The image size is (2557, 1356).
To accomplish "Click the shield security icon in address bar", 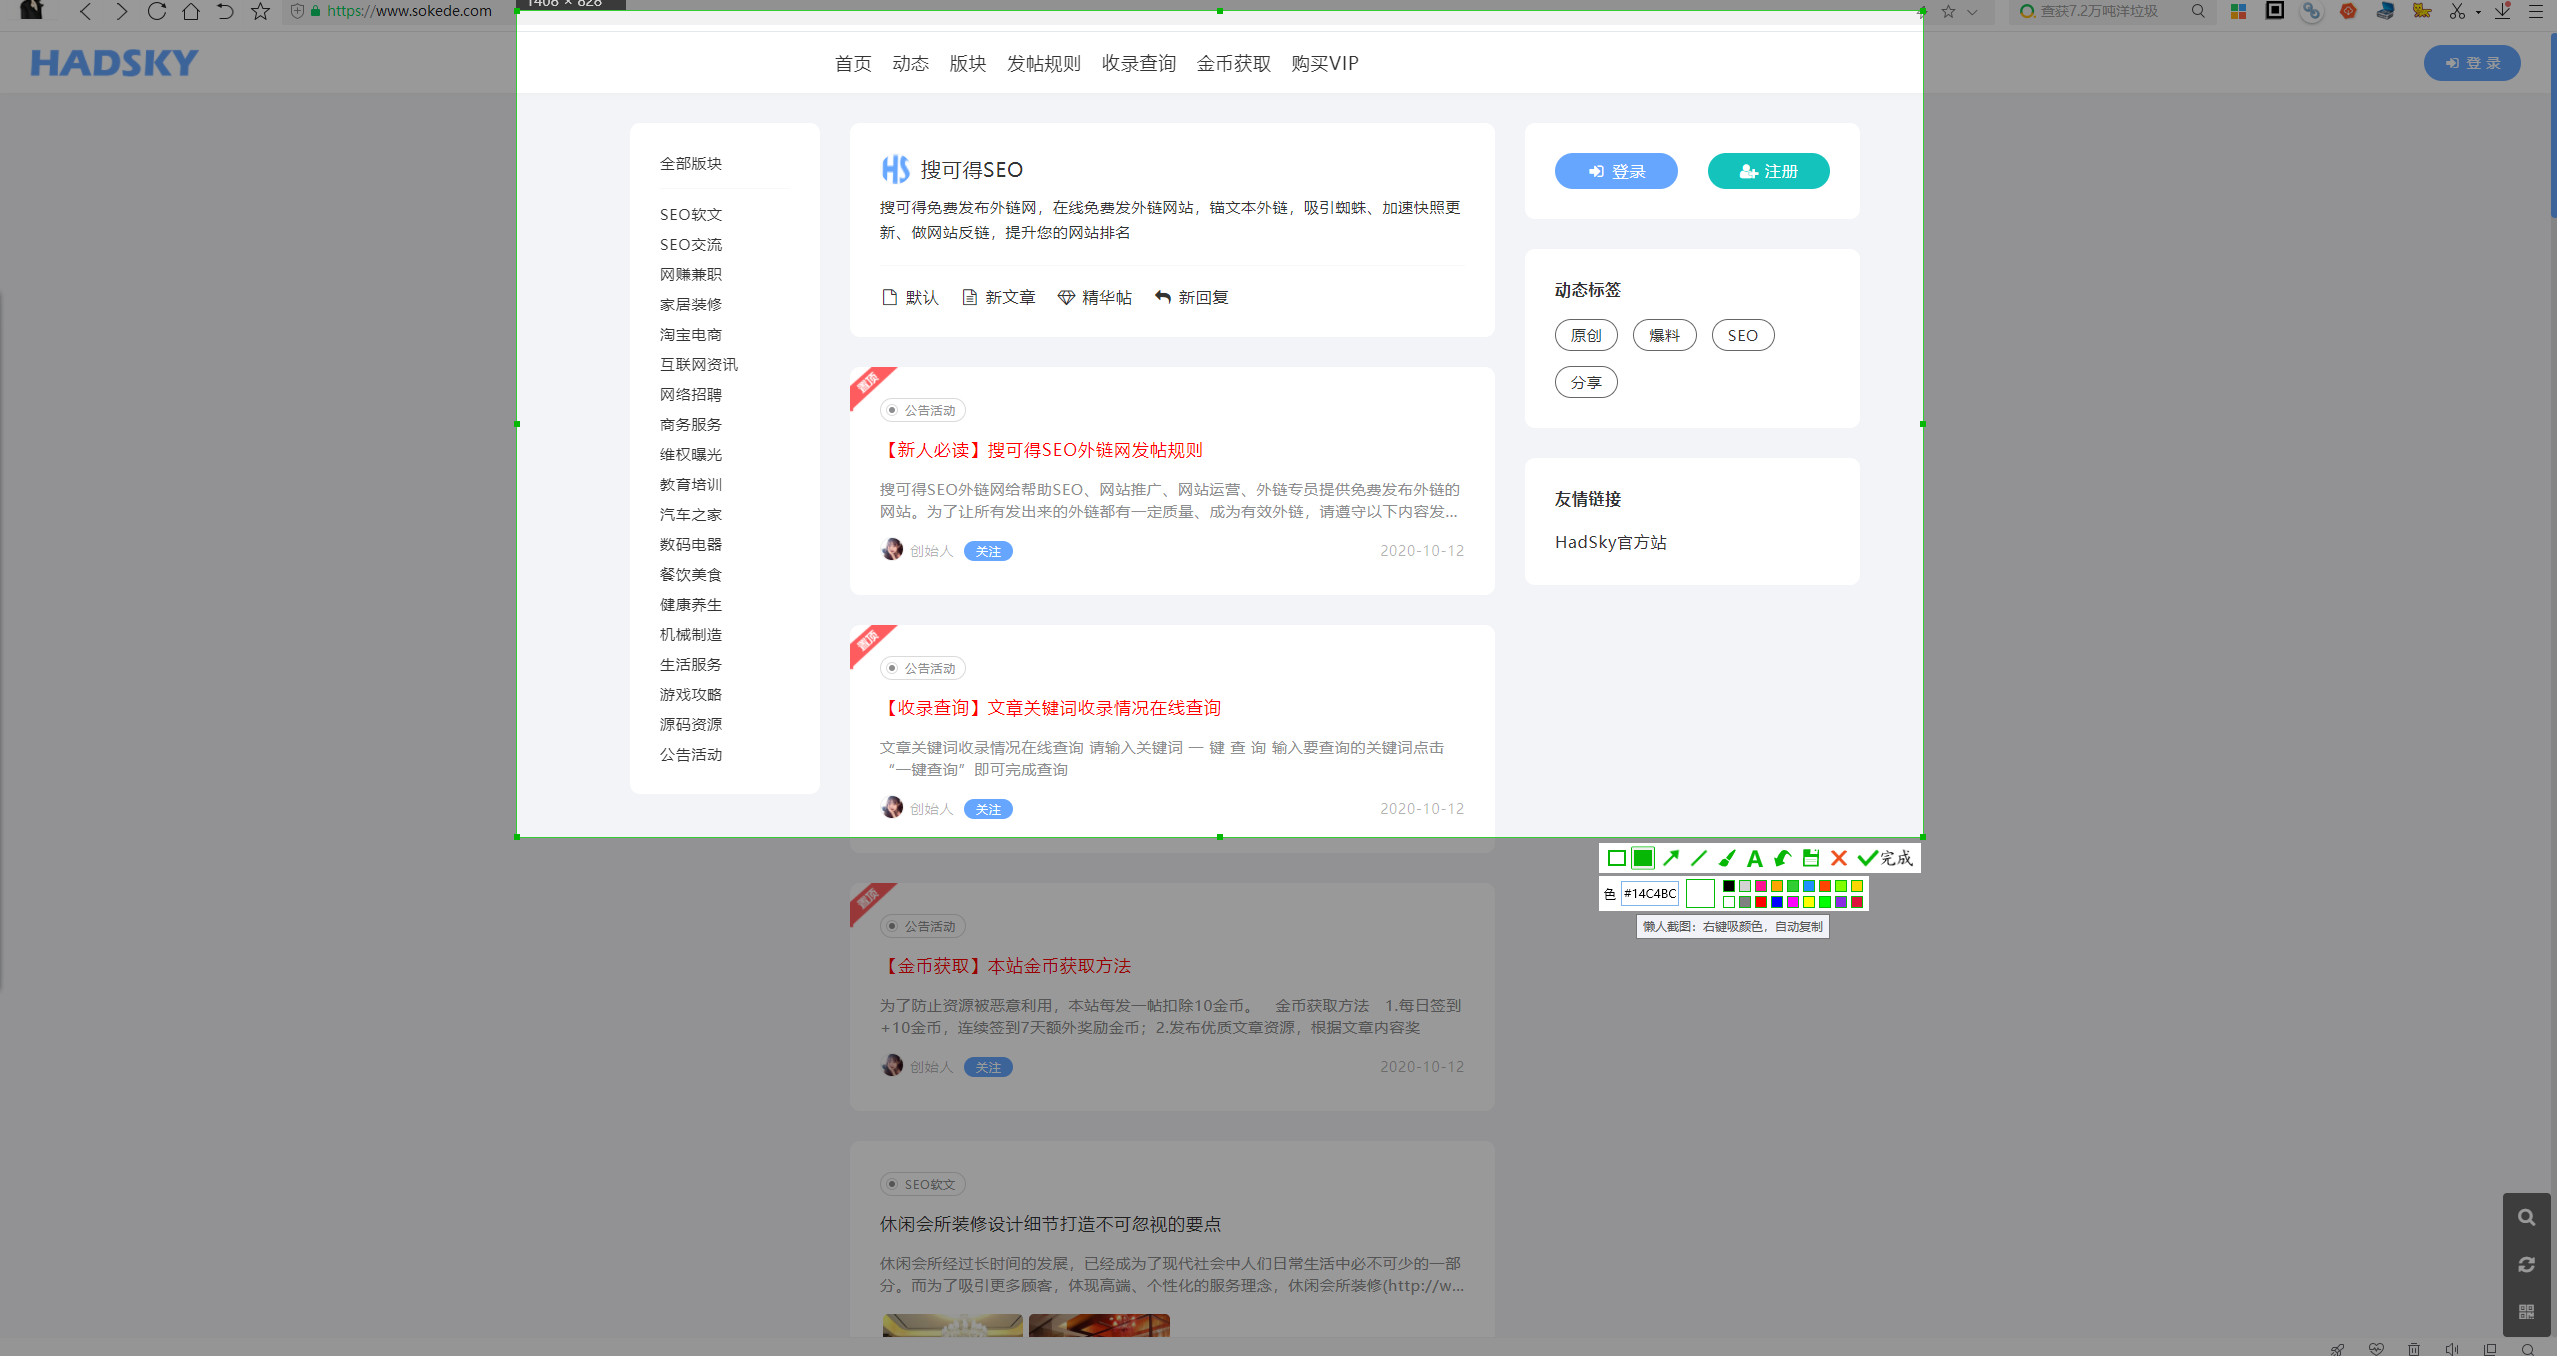I will pos(297,11).
